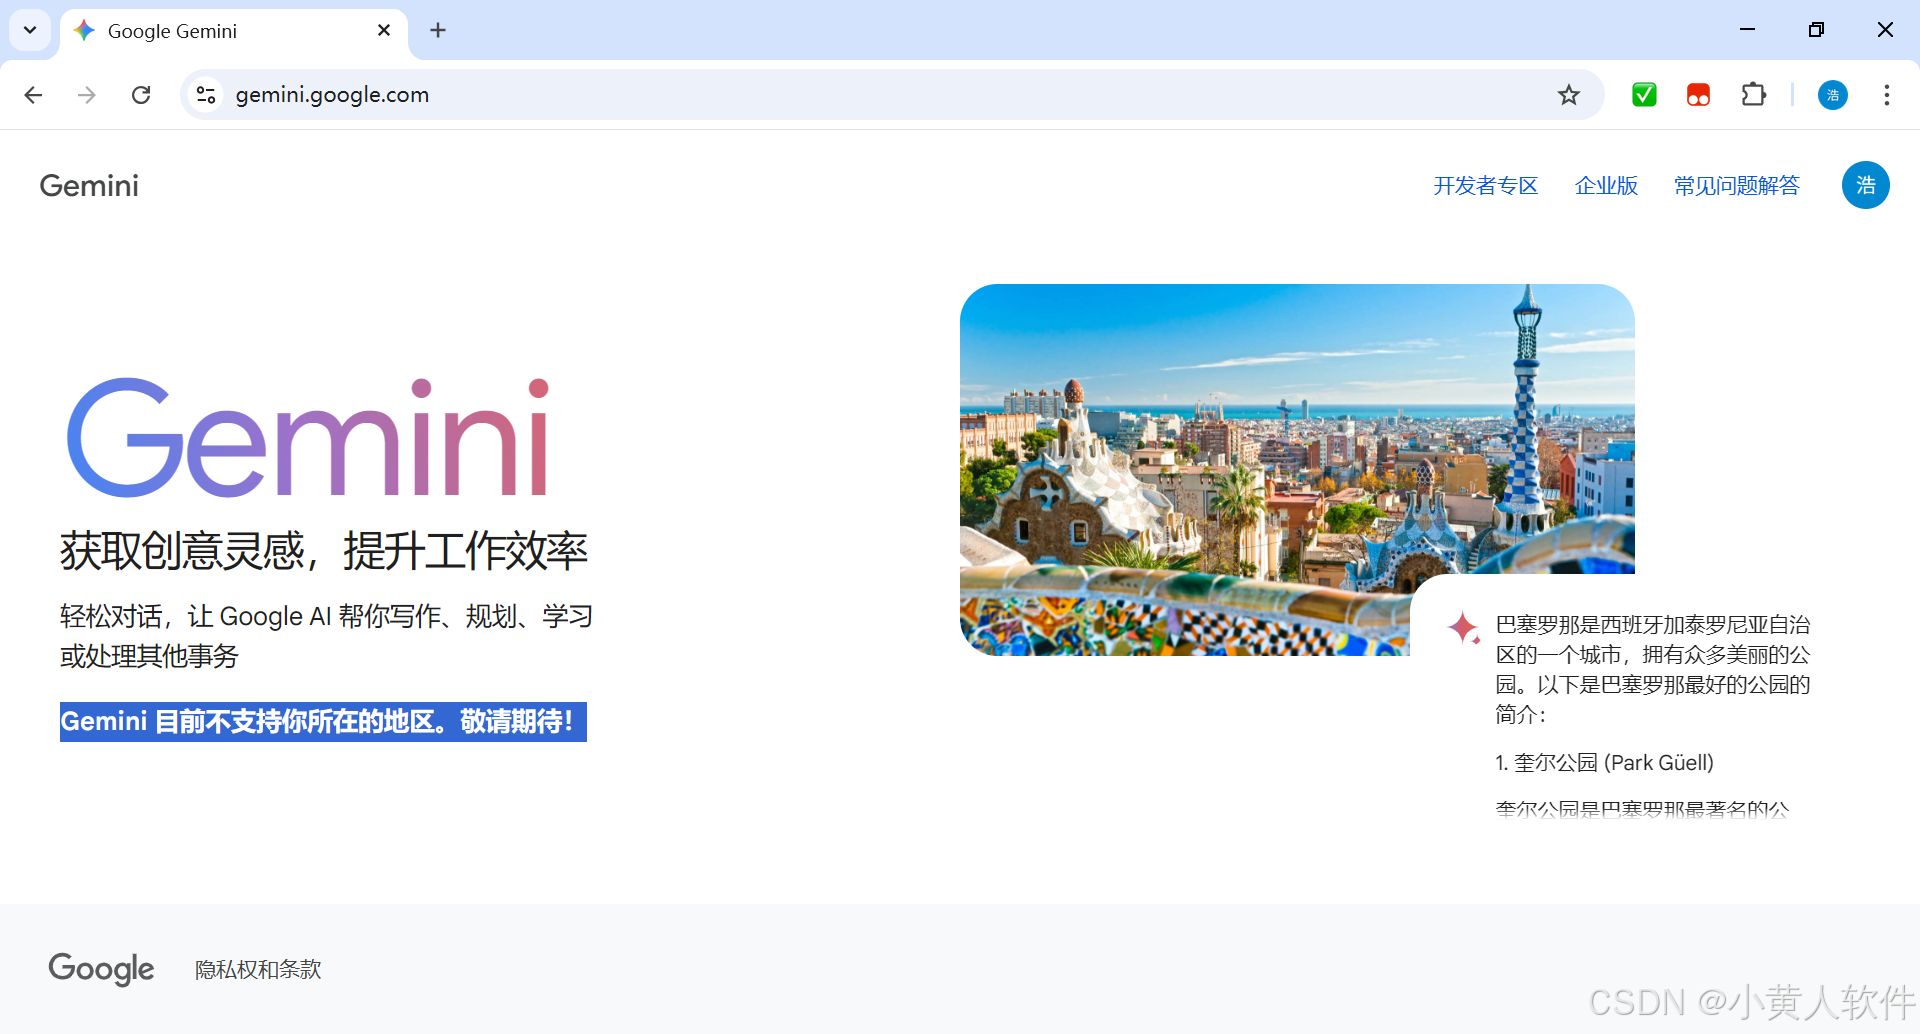The width and height of the screenshot is (1920, 1034).
Task: Open 开发者专区 from the navigation
Action: point(1485,185)
